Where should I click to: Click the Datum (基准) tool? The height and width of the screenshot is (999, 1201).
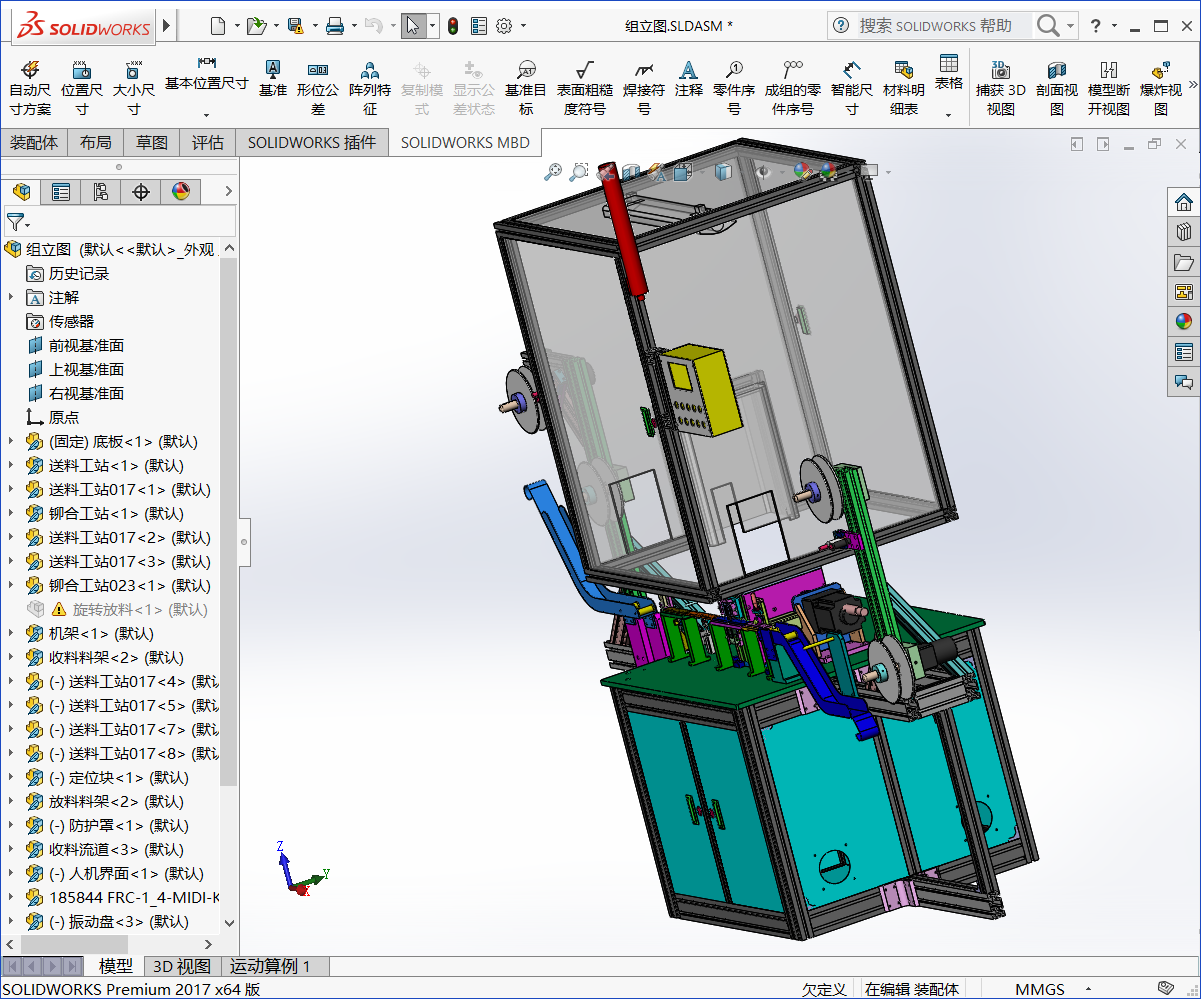pos(272,78)
